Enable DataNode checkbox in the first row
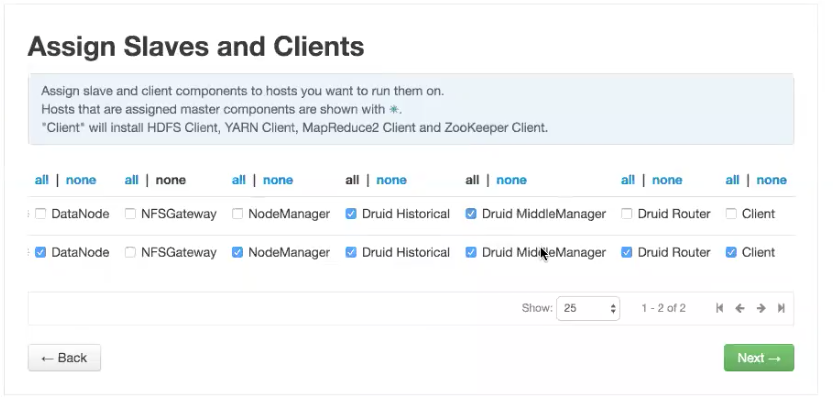The image size is (833, 400). [41, 214]
